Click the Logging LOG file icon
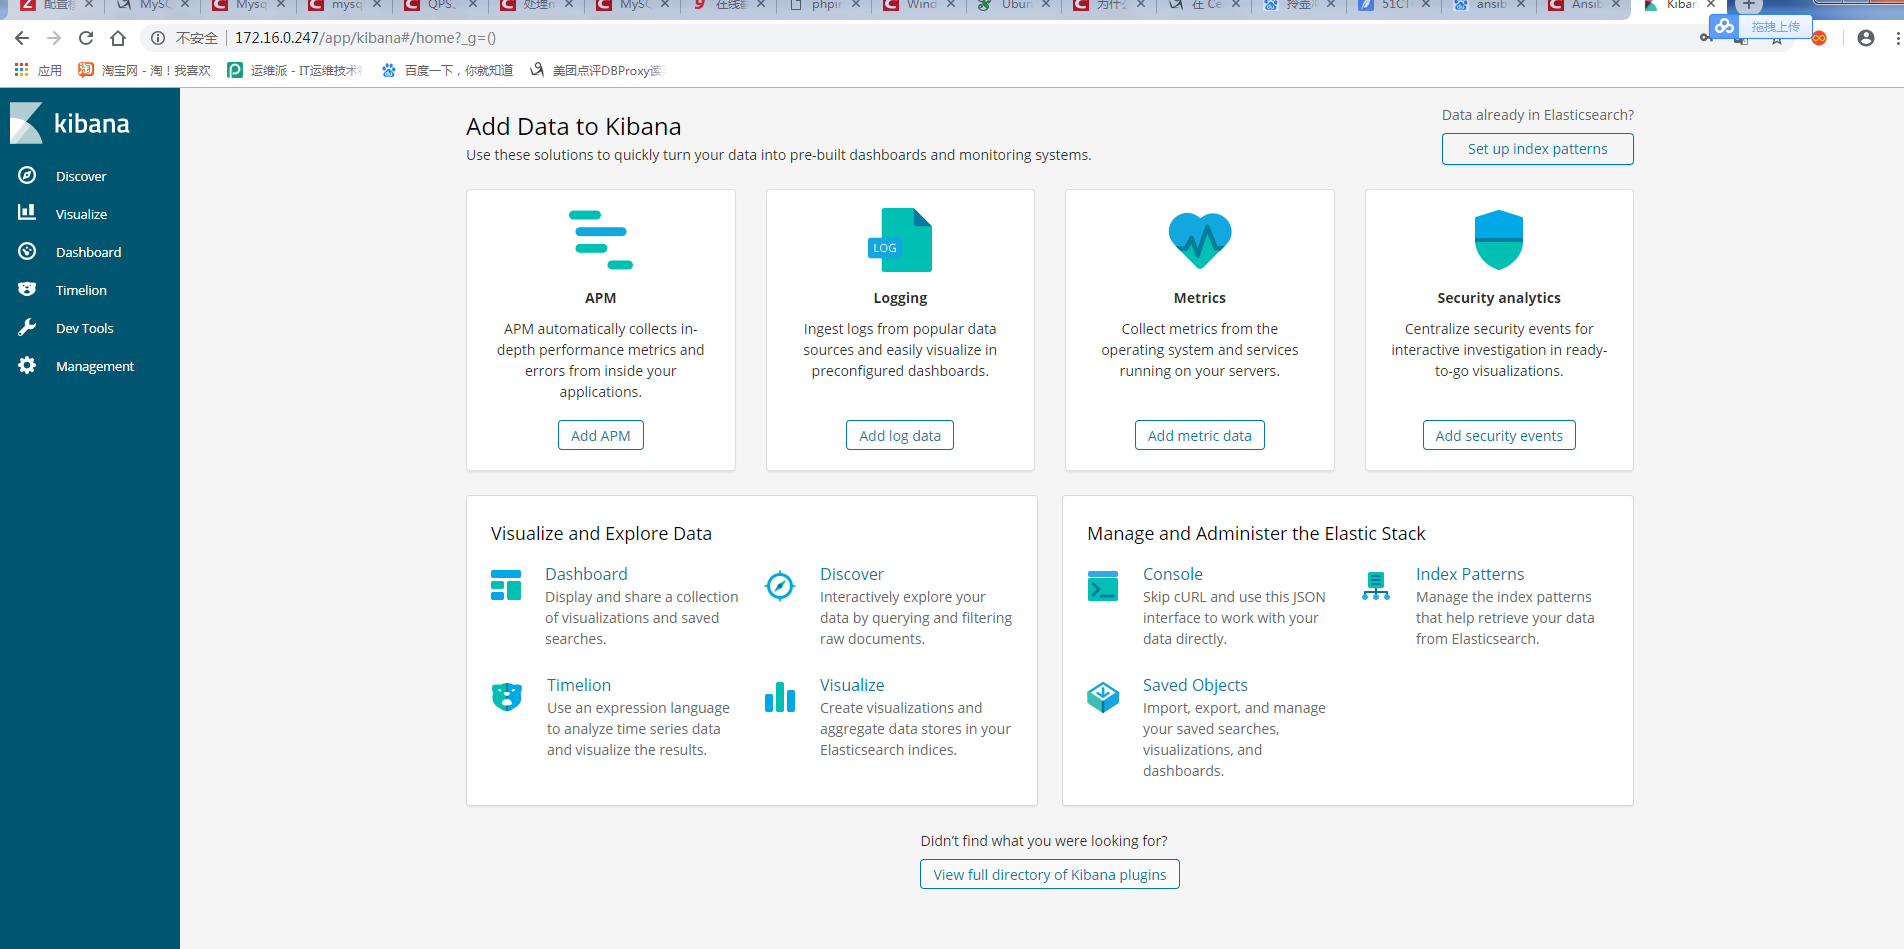This screenshot has width=1904, height=949. click(x=900, y=240)
